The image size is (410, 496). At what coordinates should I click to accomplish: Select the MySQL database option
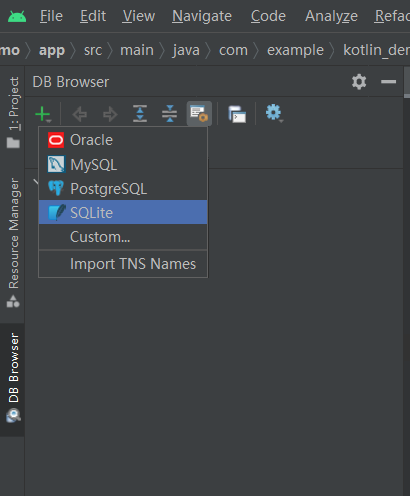pos(123,164)
